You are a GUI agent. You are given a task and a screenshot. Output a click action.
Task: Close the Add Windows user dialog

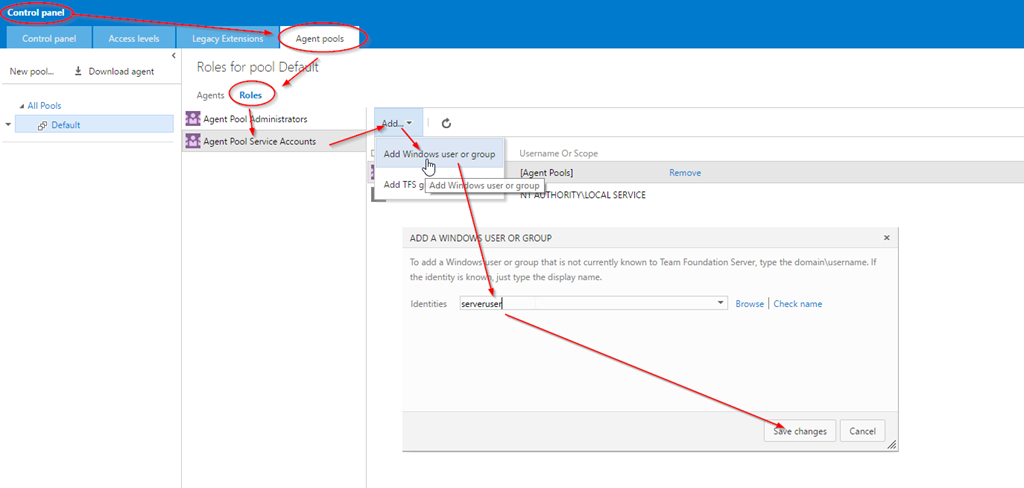point(886,238)
